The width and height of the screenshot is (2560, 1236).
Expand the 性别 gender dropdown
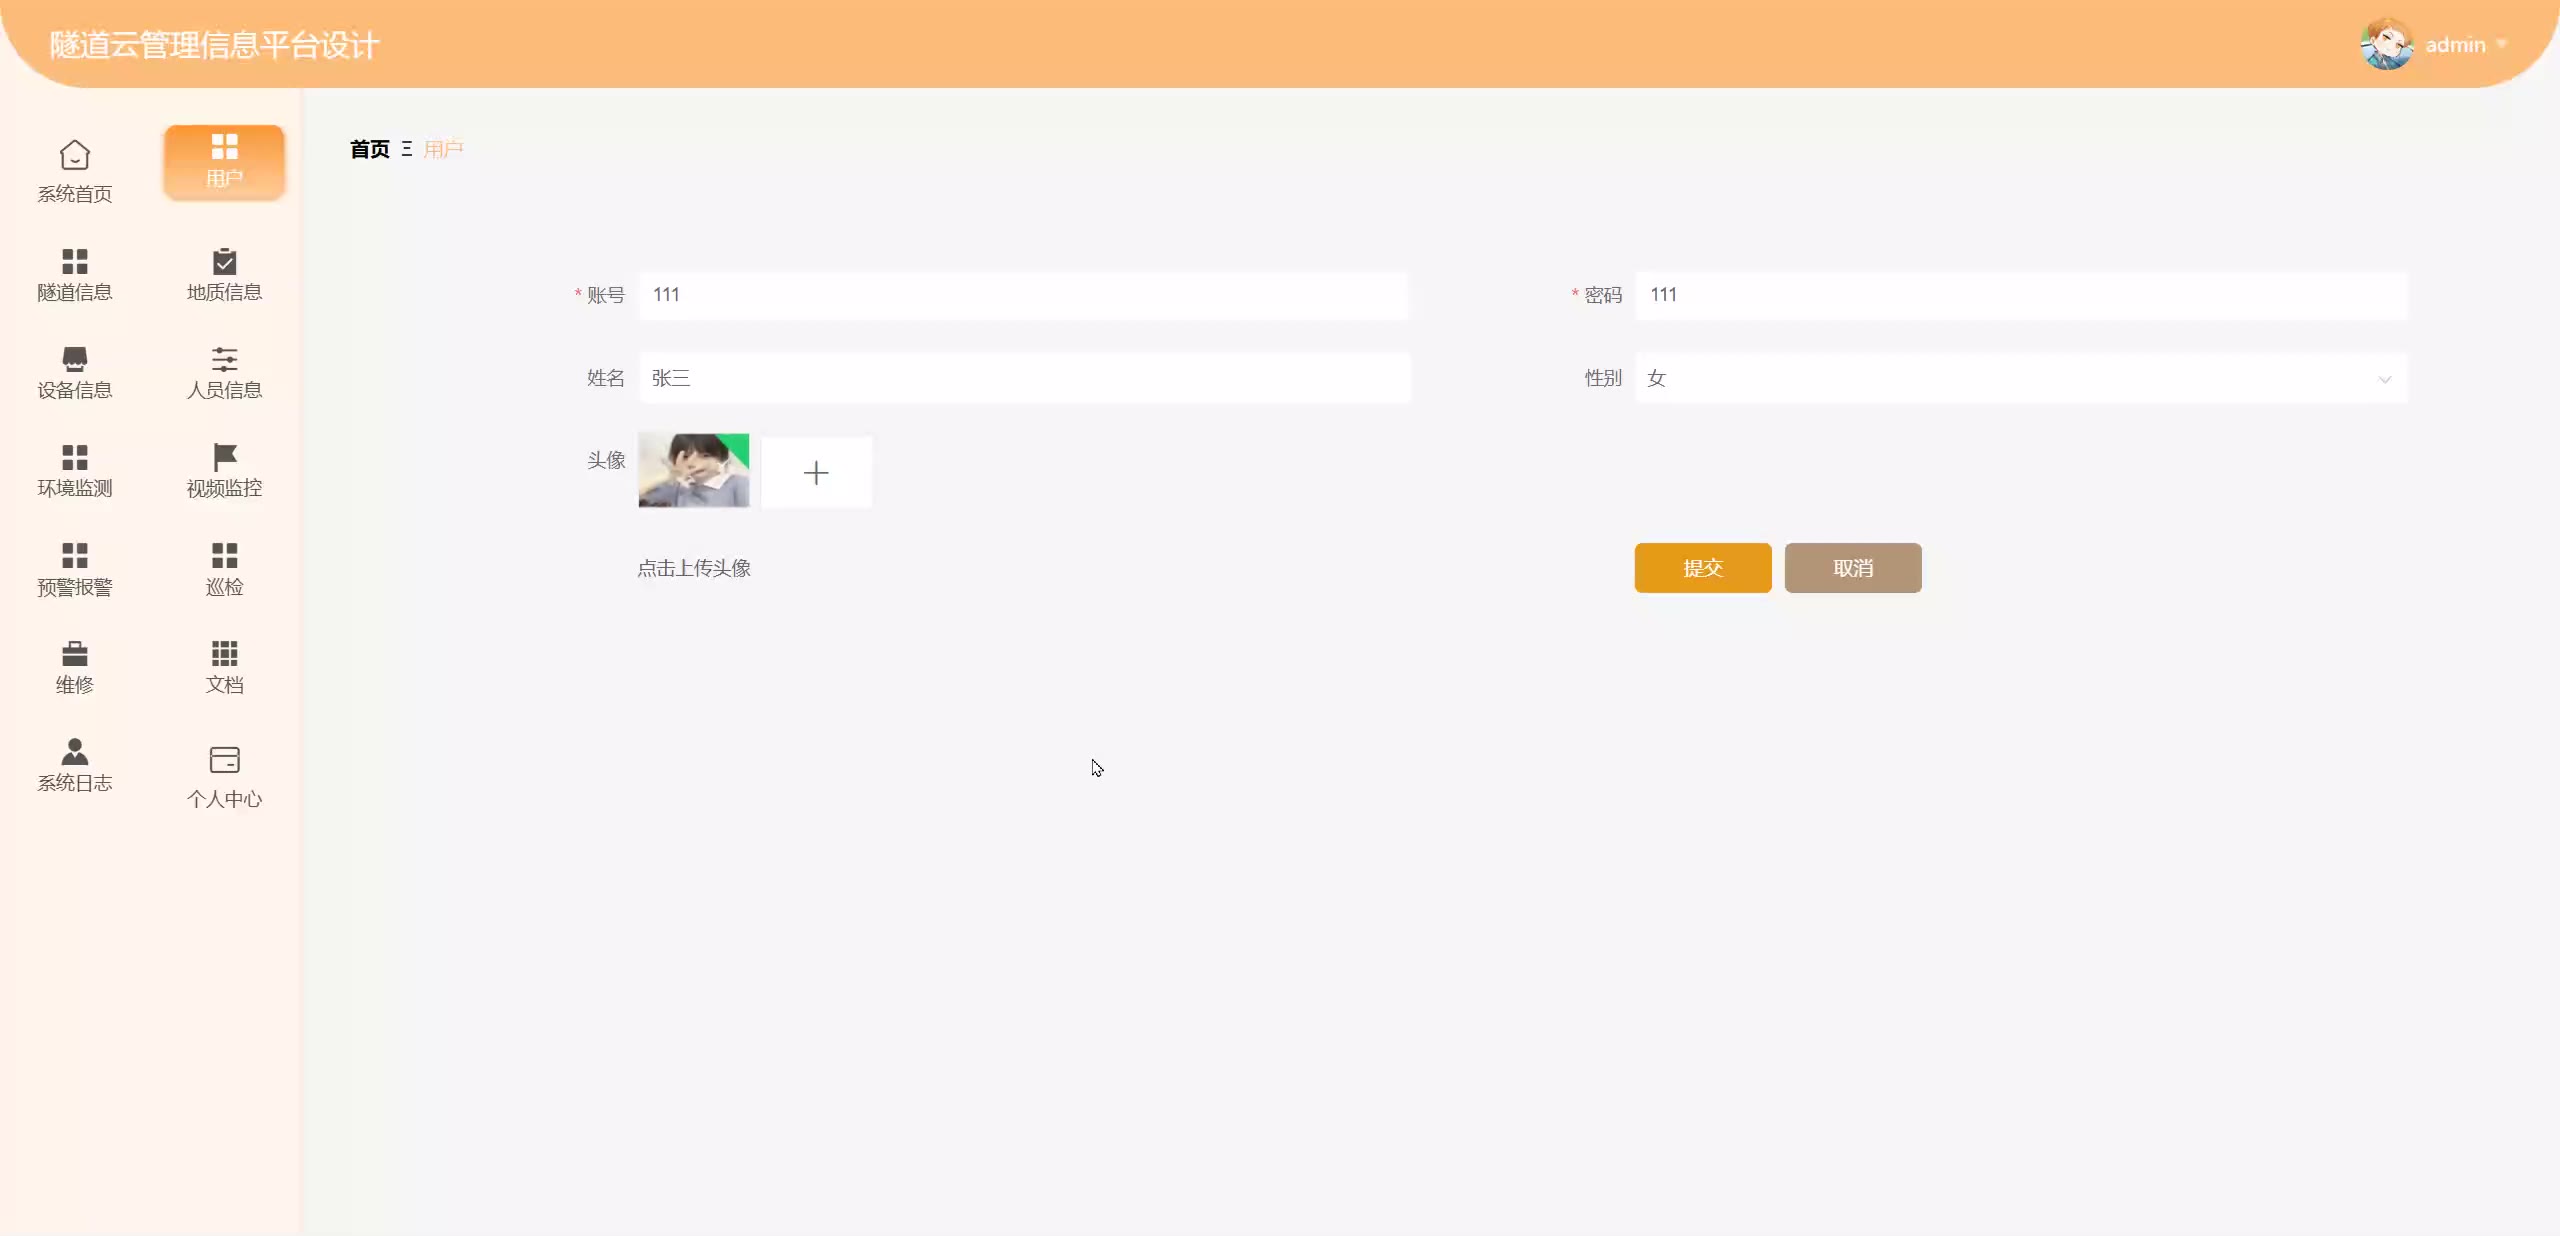coord(2020,379)
